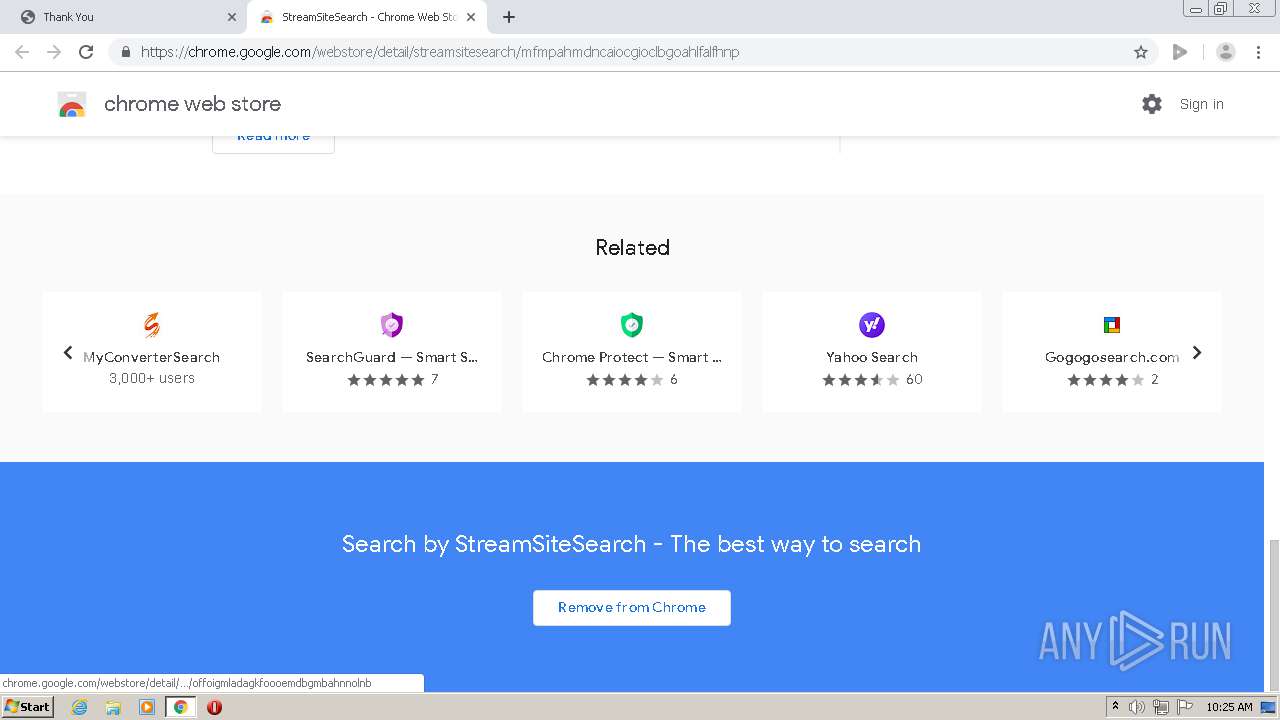Click the Chrome Protect green shield icon

click(x=632, y=325)
